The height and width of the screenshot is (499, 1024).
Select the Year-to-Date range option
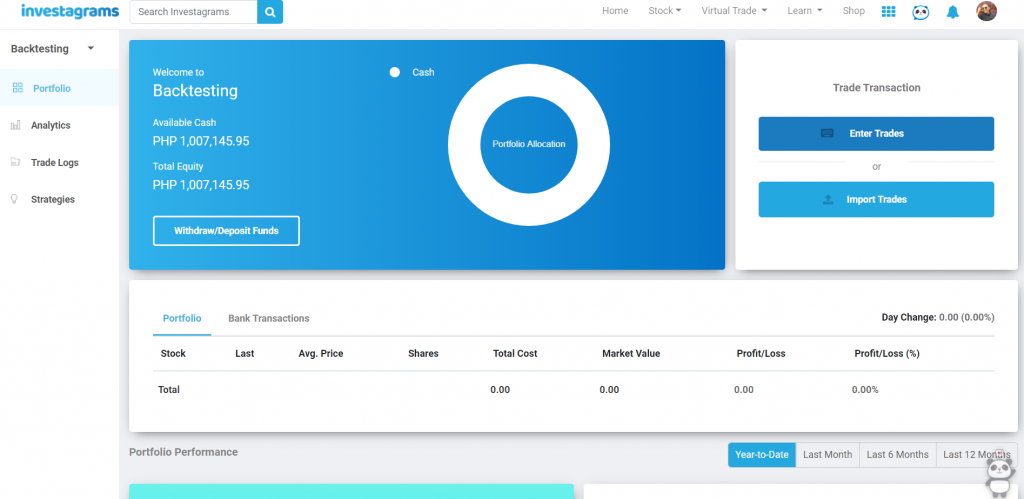point(761,454)
